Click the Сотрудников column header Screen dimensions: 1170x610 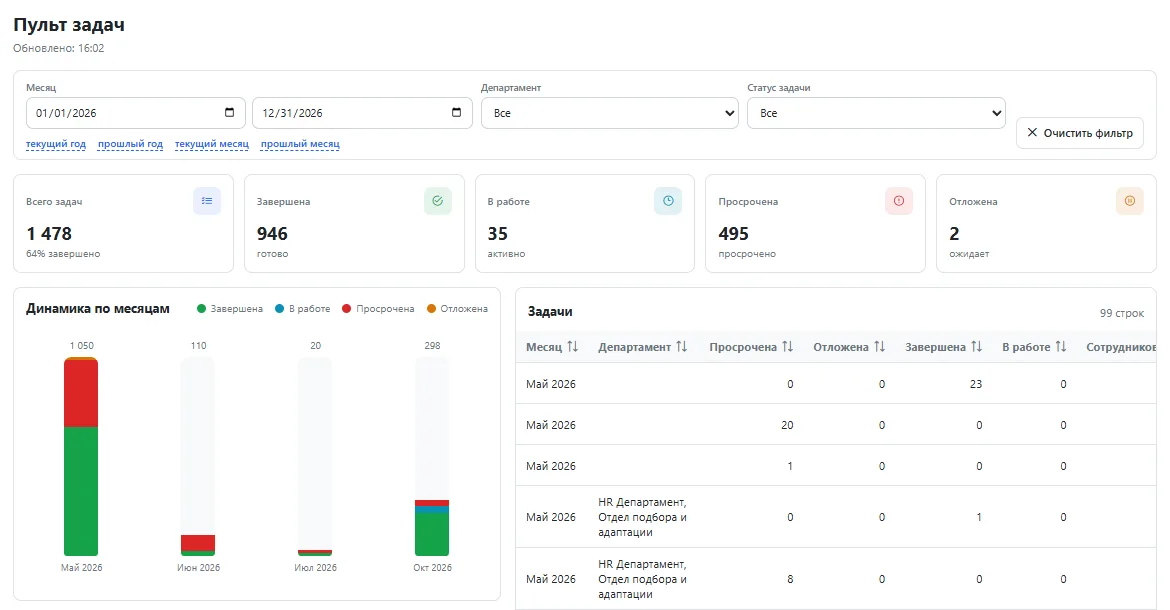click(x=1121, y=347)
